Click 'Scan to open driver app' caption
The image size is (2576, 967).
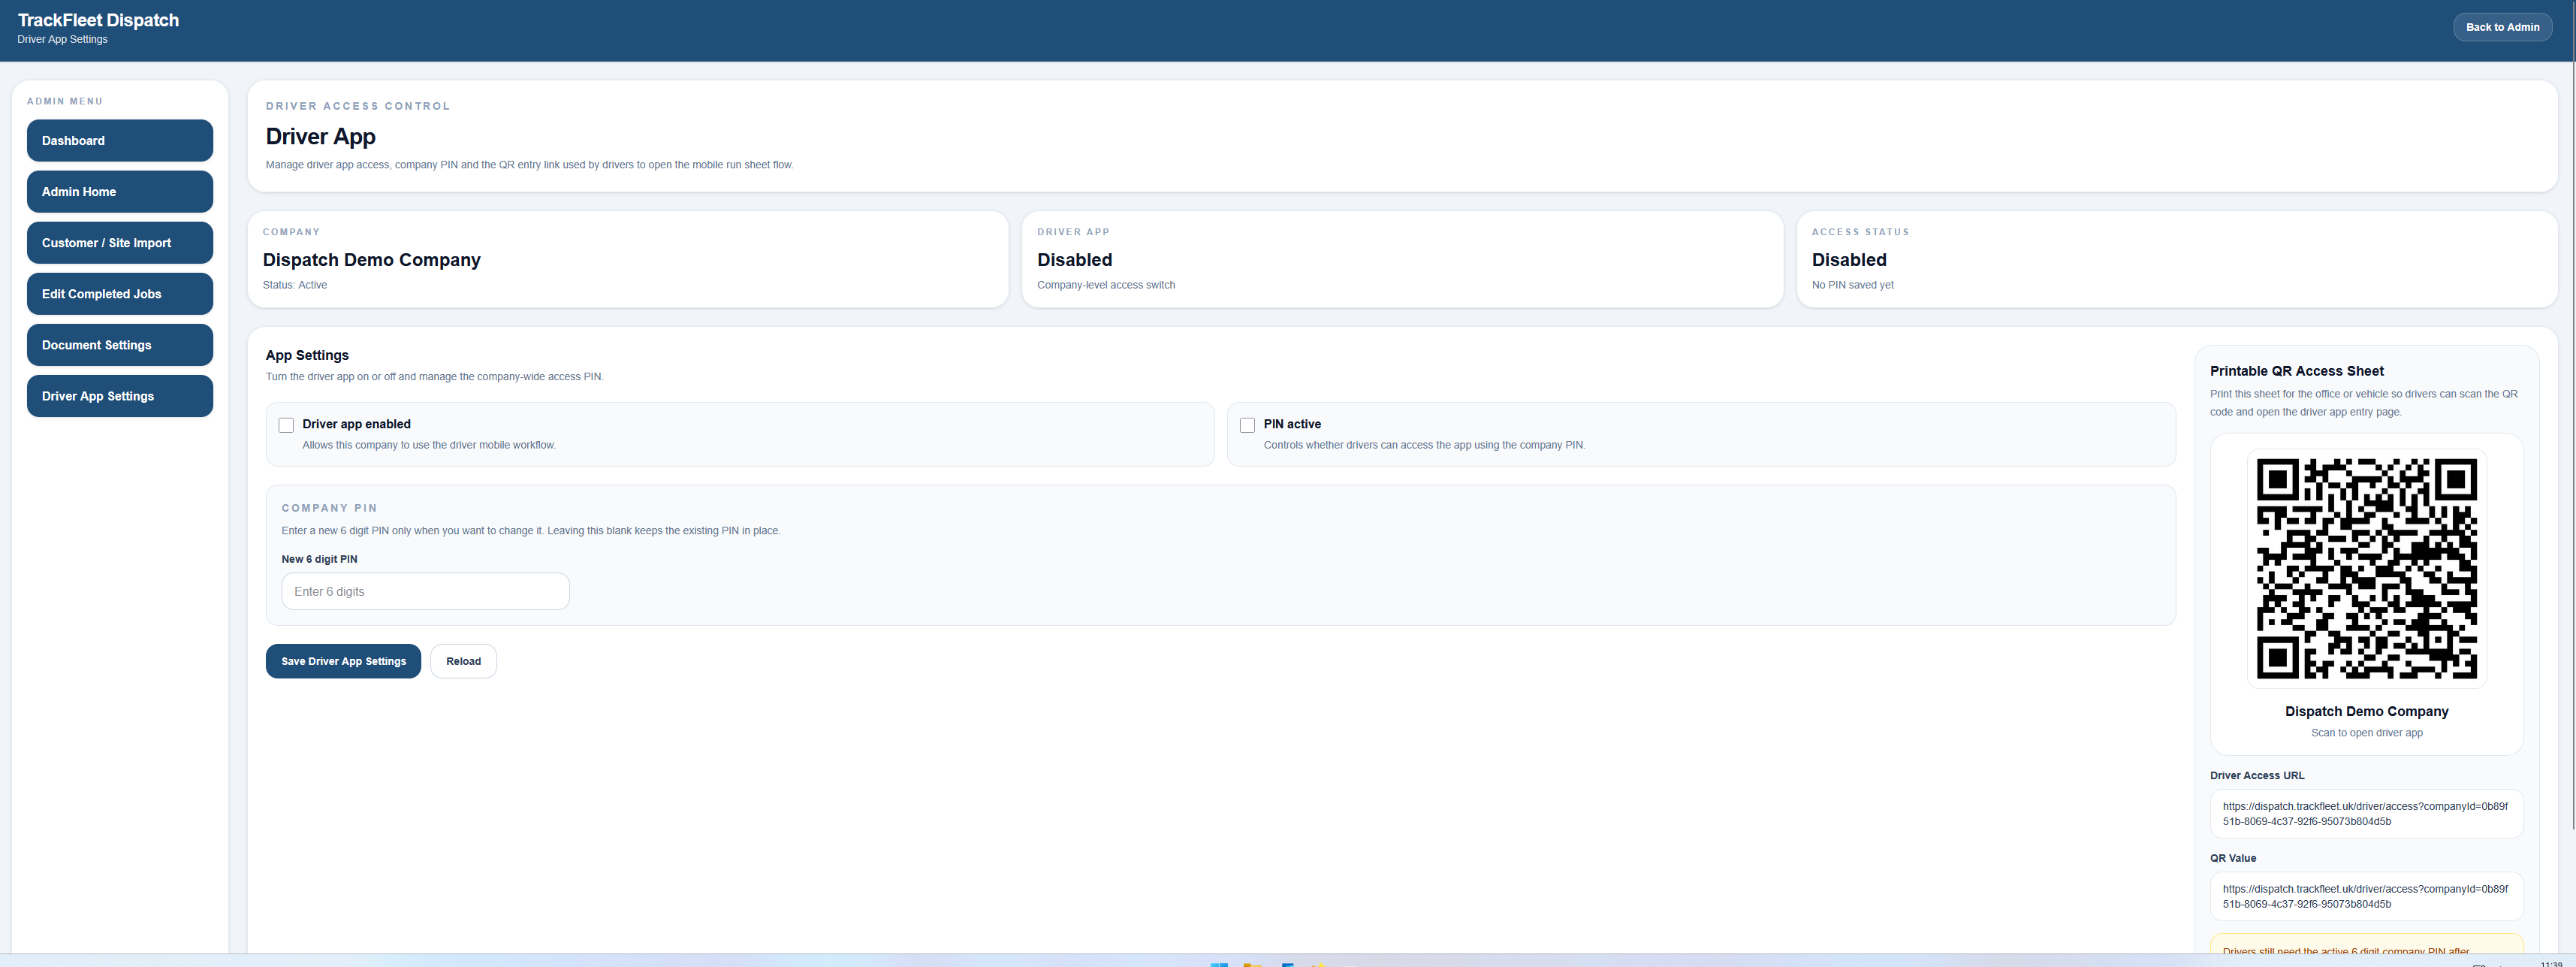[x=2366, y=733]
